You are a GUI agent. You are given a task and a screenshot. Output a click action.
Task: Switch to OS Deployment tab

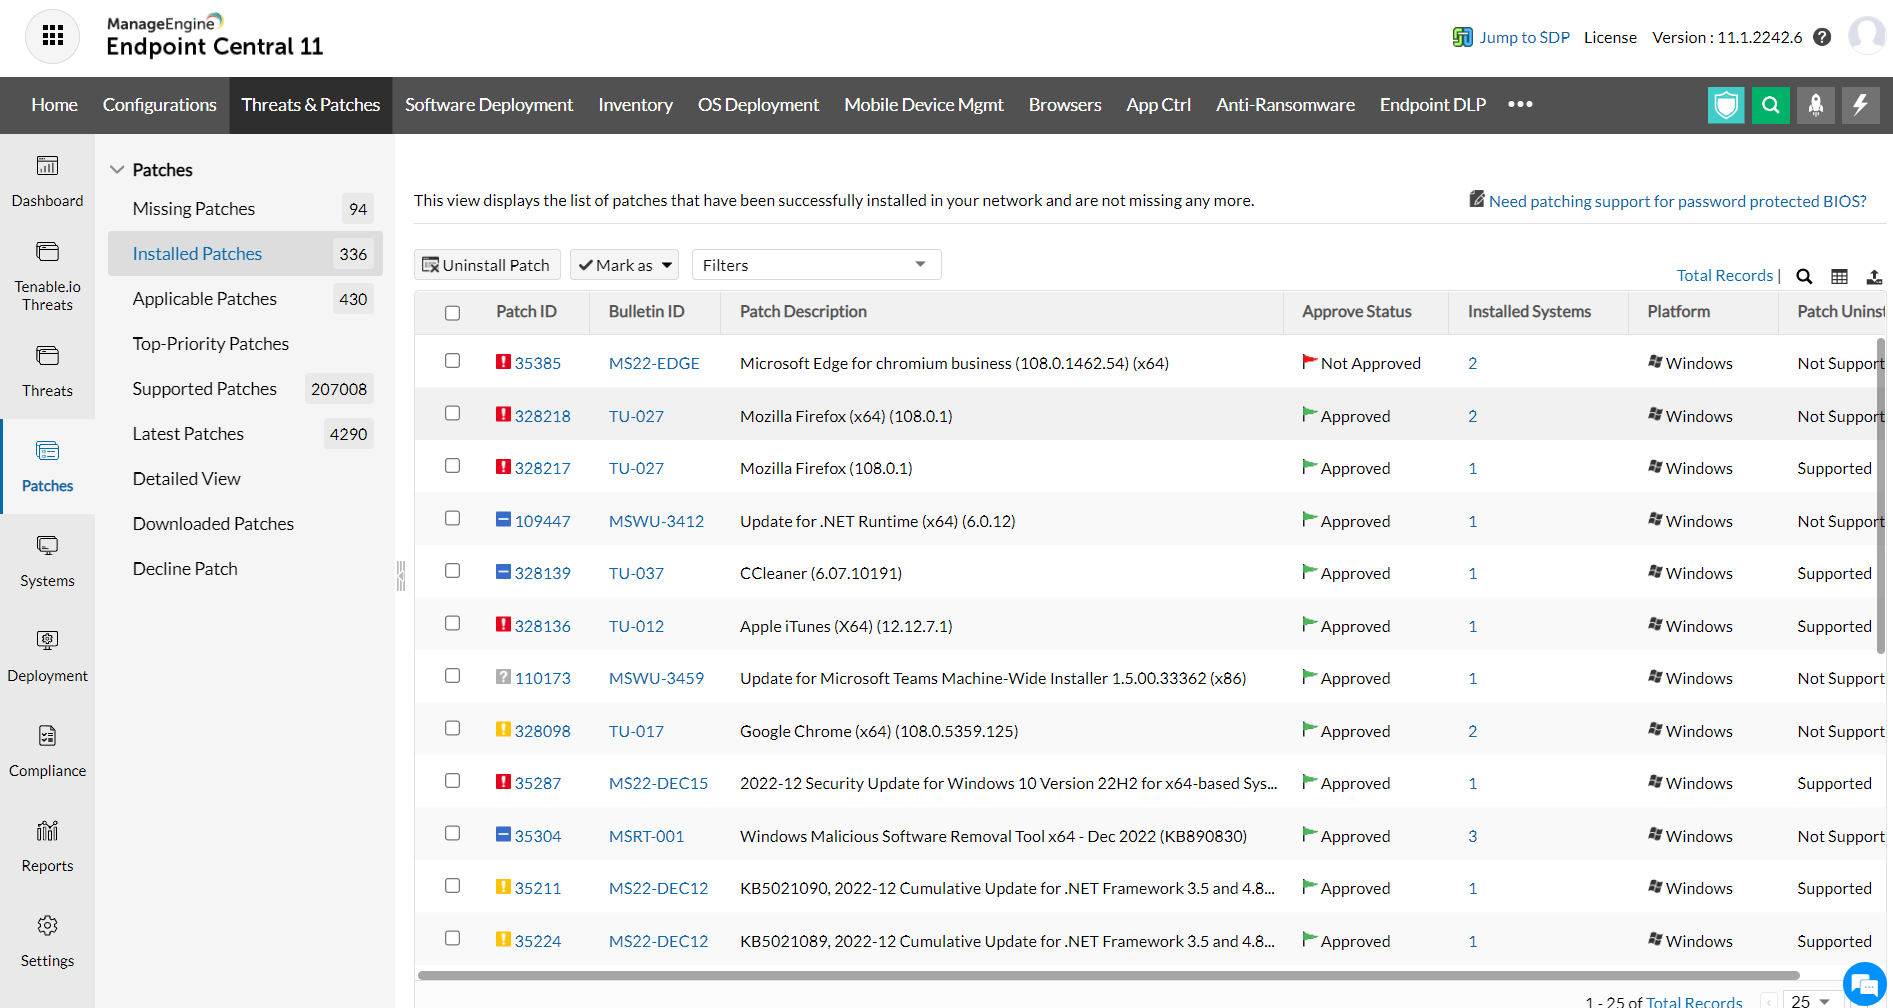[x=758, y=105]
